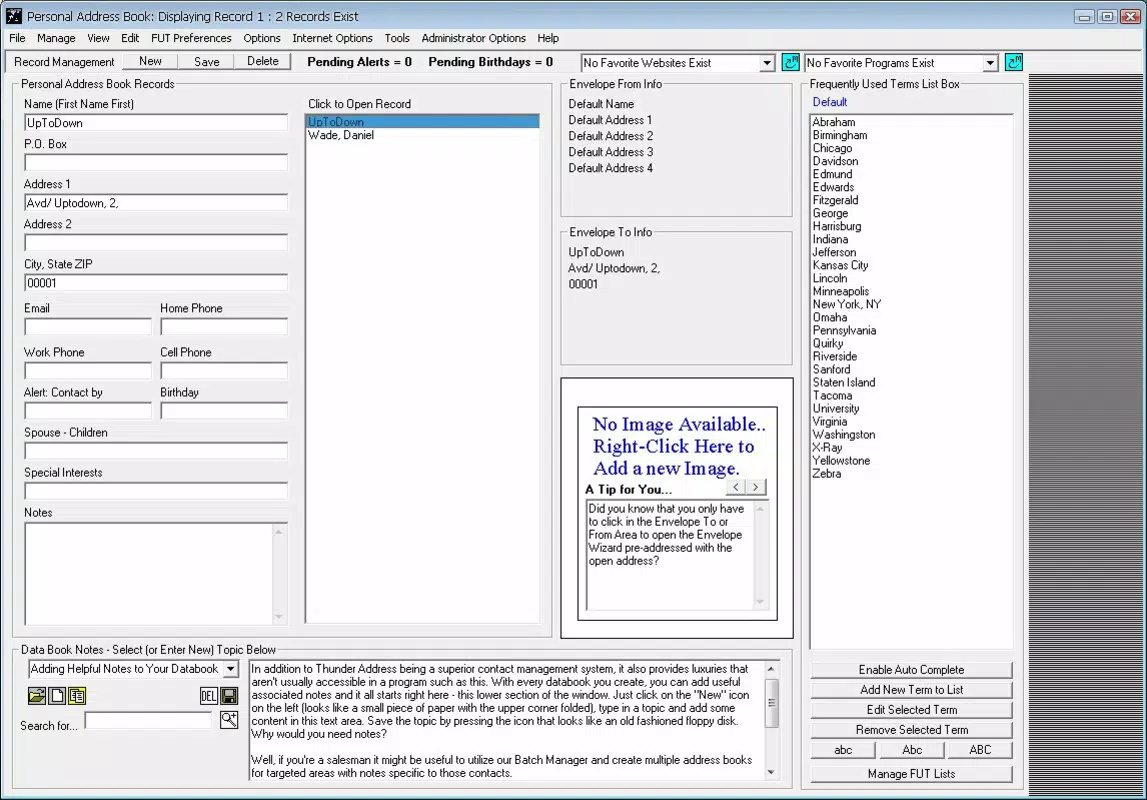
Task: Click the Save record button
Action: 206,61
